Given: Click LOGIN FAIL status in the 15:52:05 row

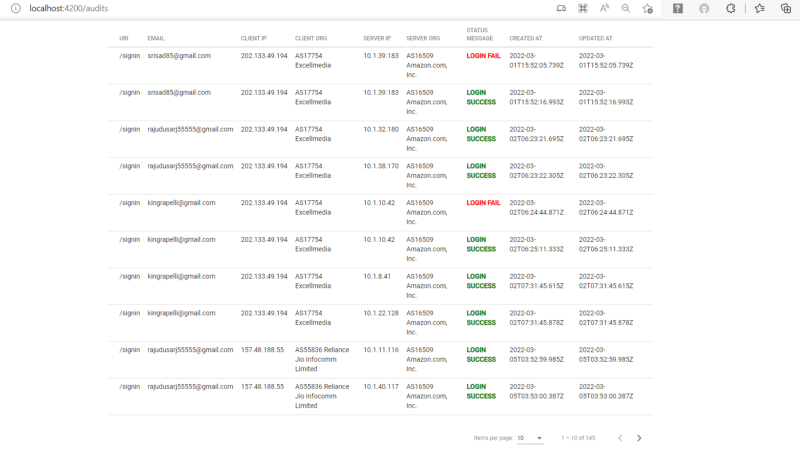Looking at the screenshot, I should click(x=483, y=56).
